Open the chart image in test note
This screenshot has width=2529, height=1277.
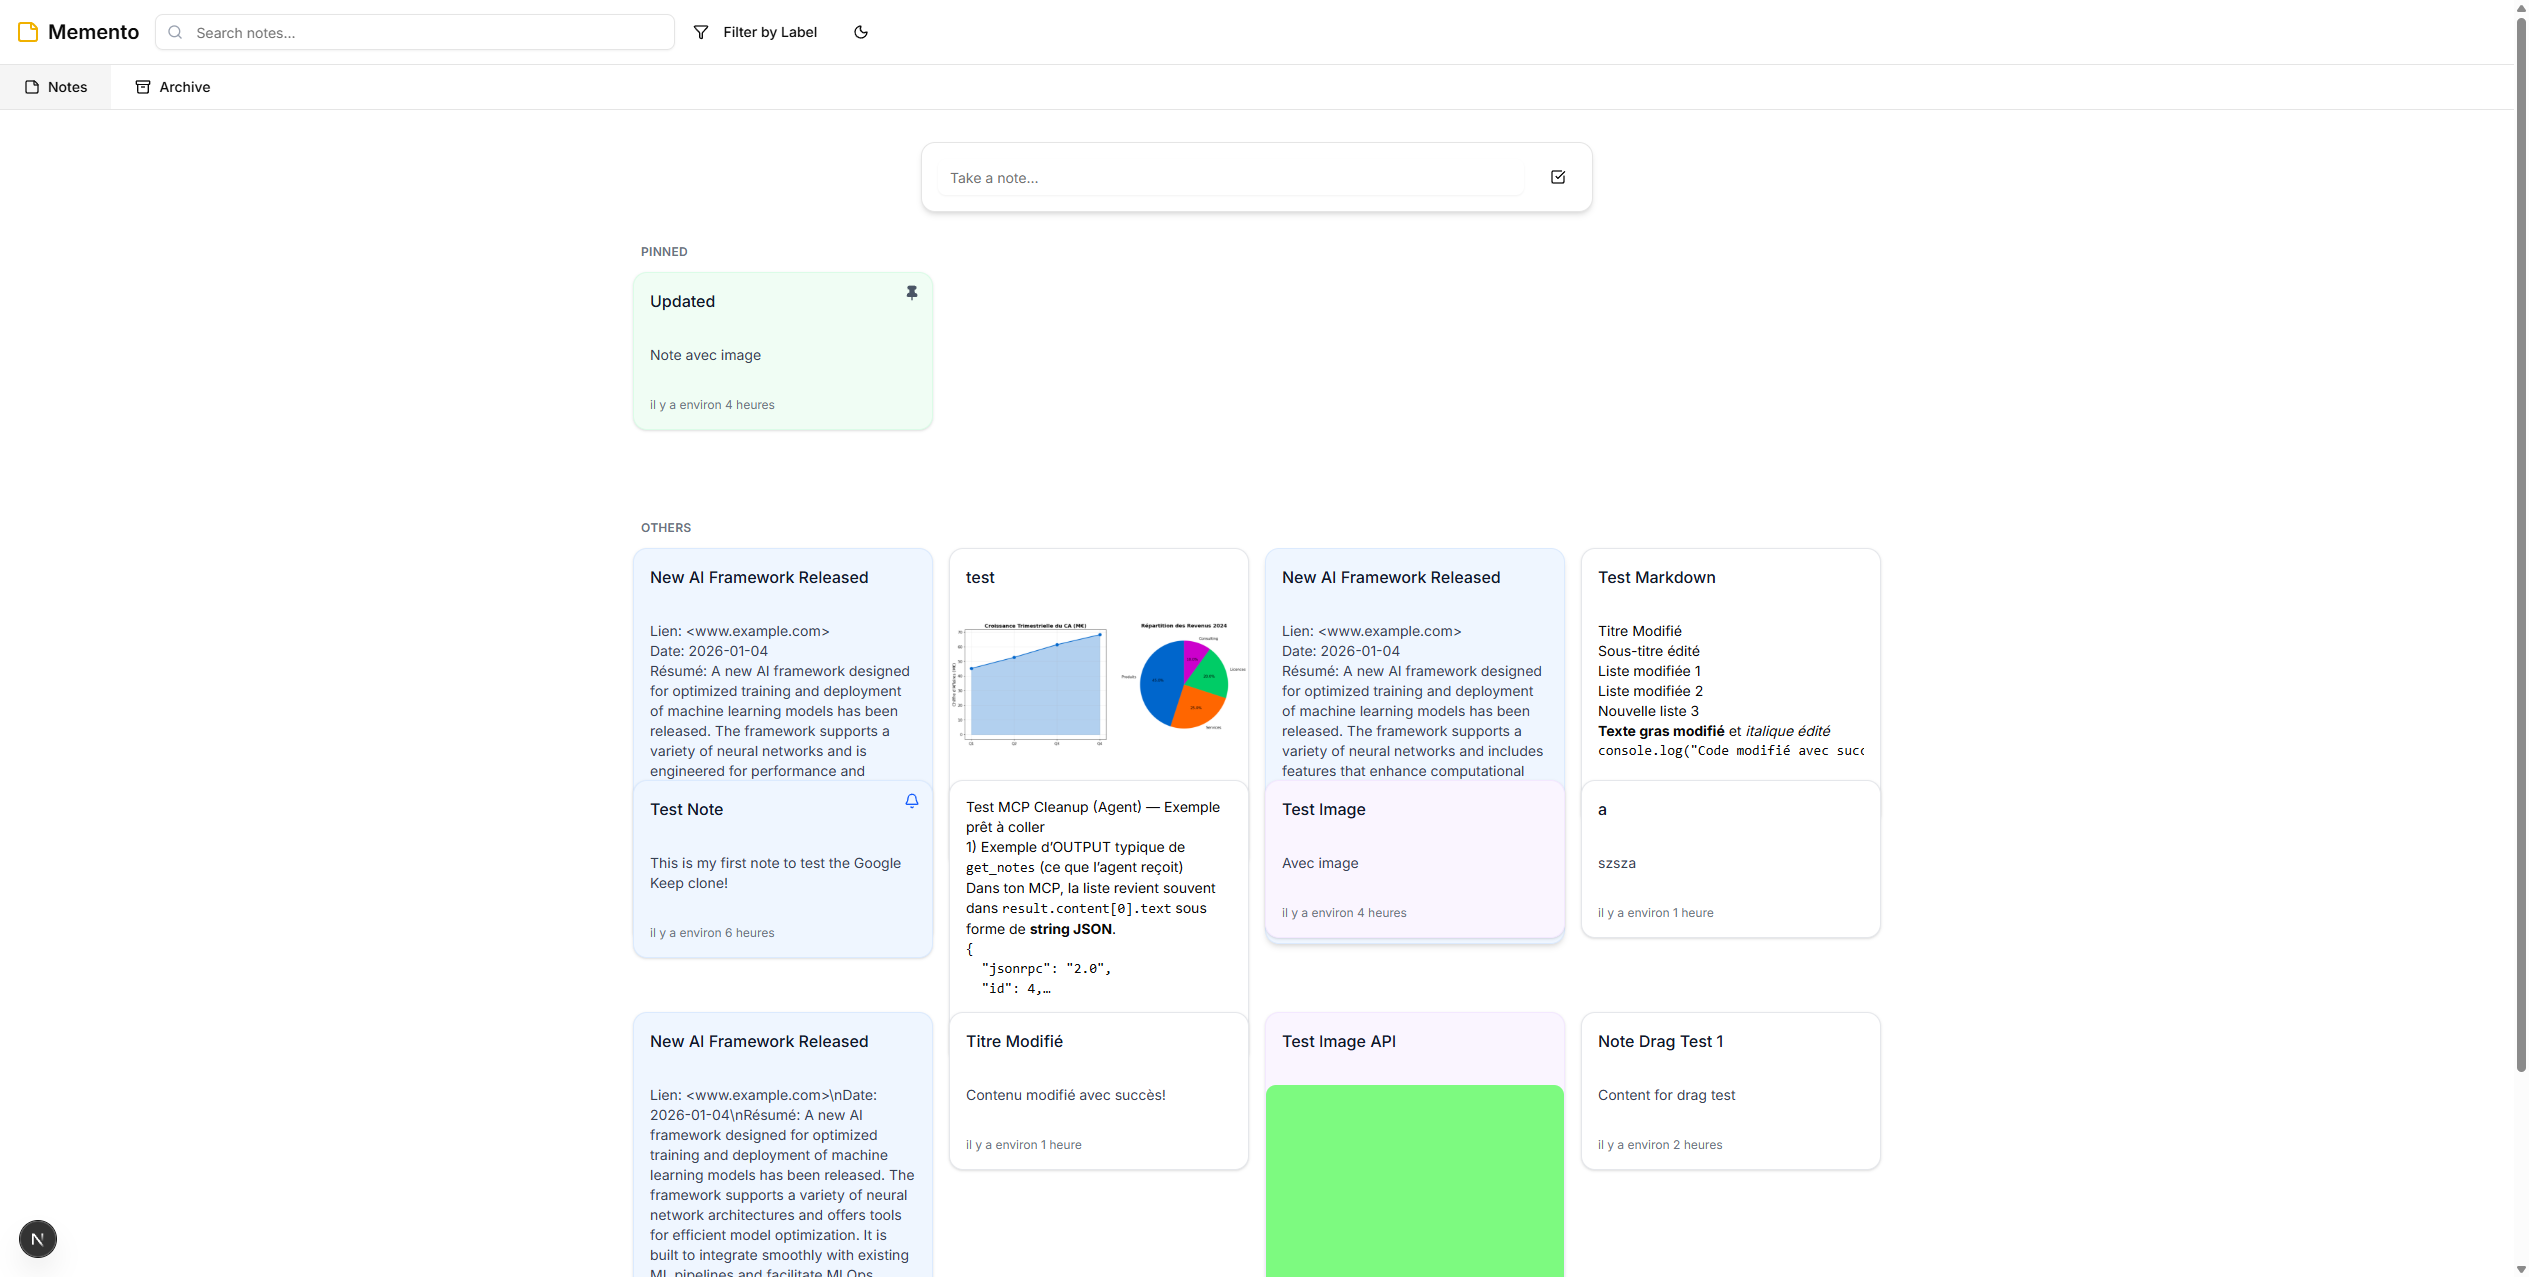click(1098, 682)
